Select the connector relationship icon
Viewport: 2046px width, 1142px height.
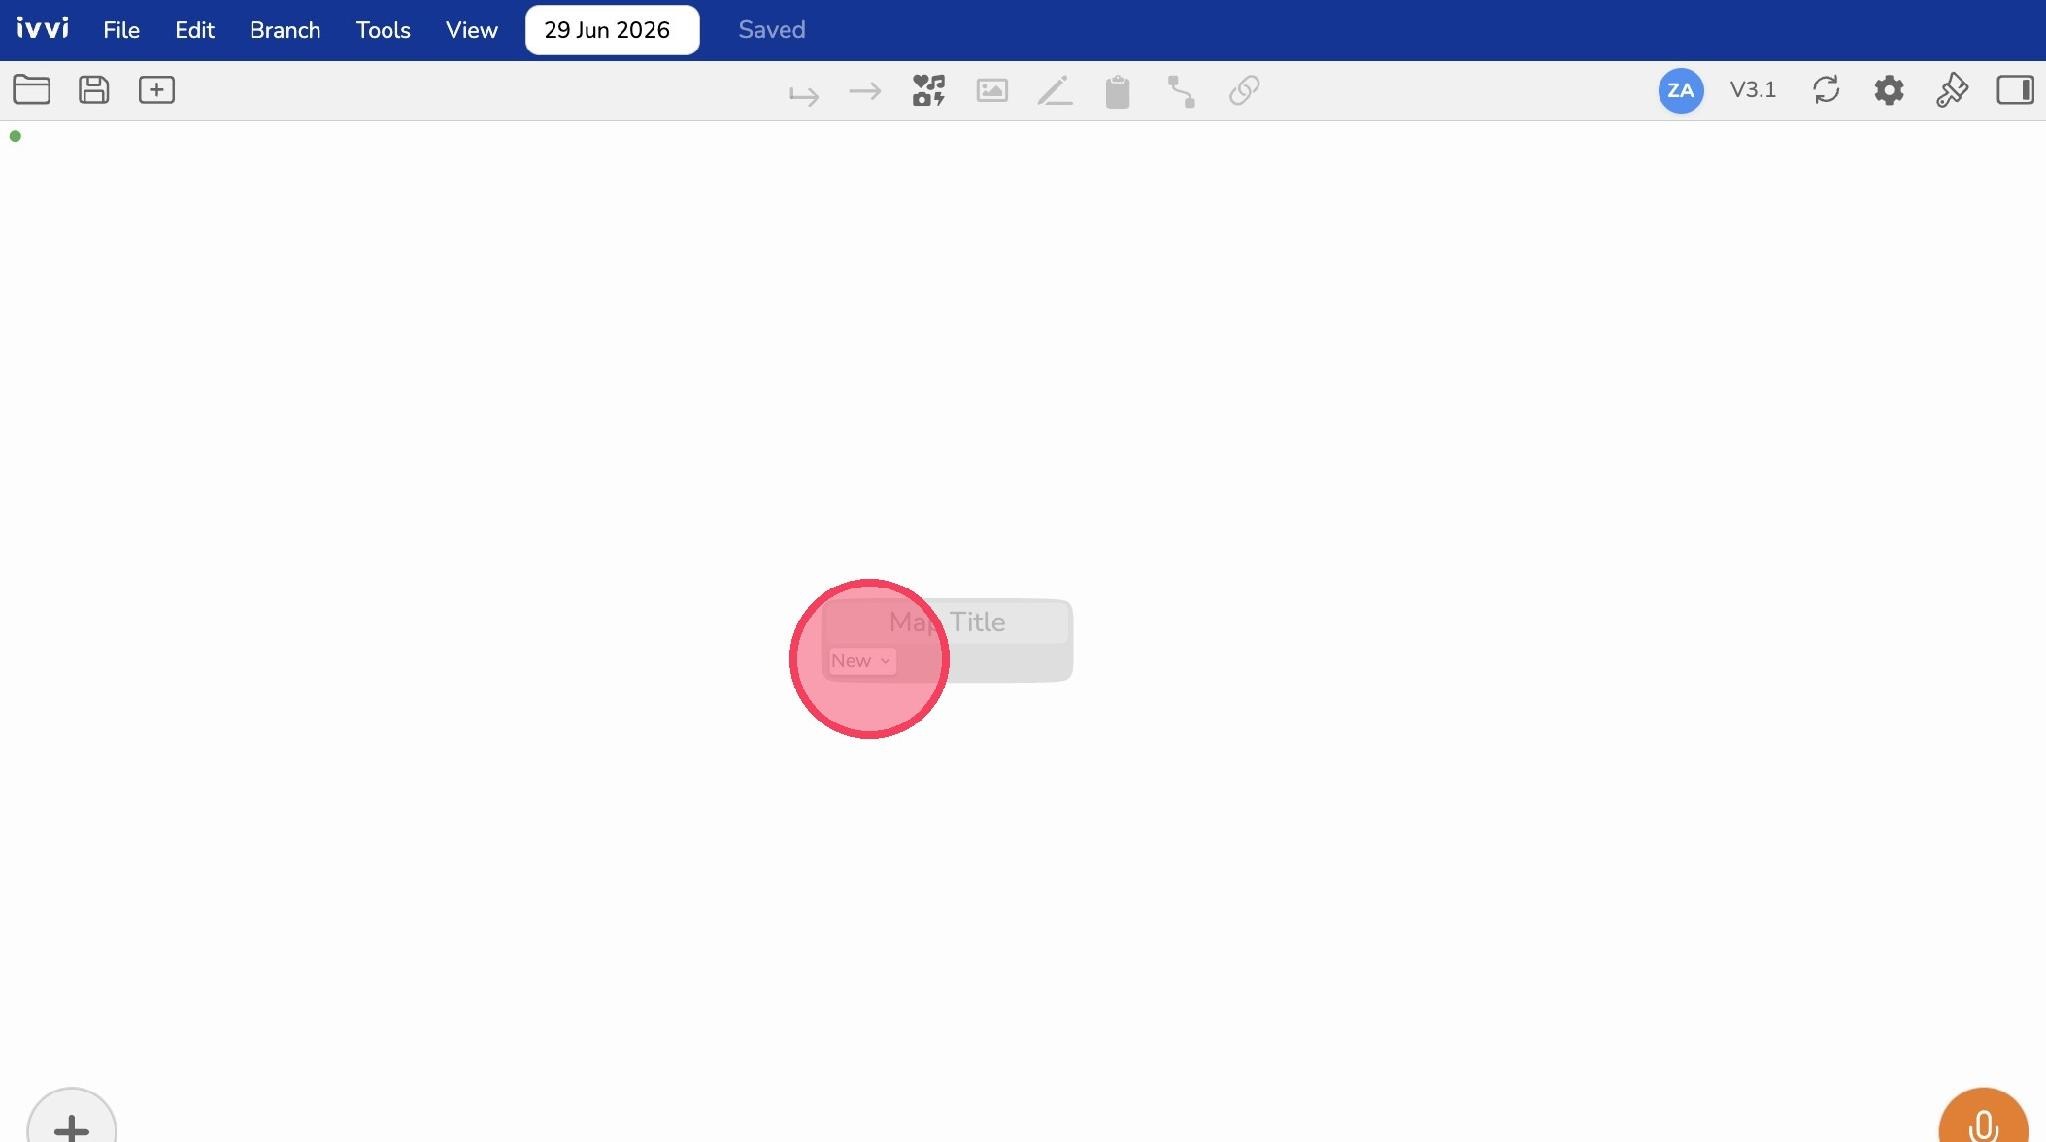pyautogui.click(x=1181, y=91)
